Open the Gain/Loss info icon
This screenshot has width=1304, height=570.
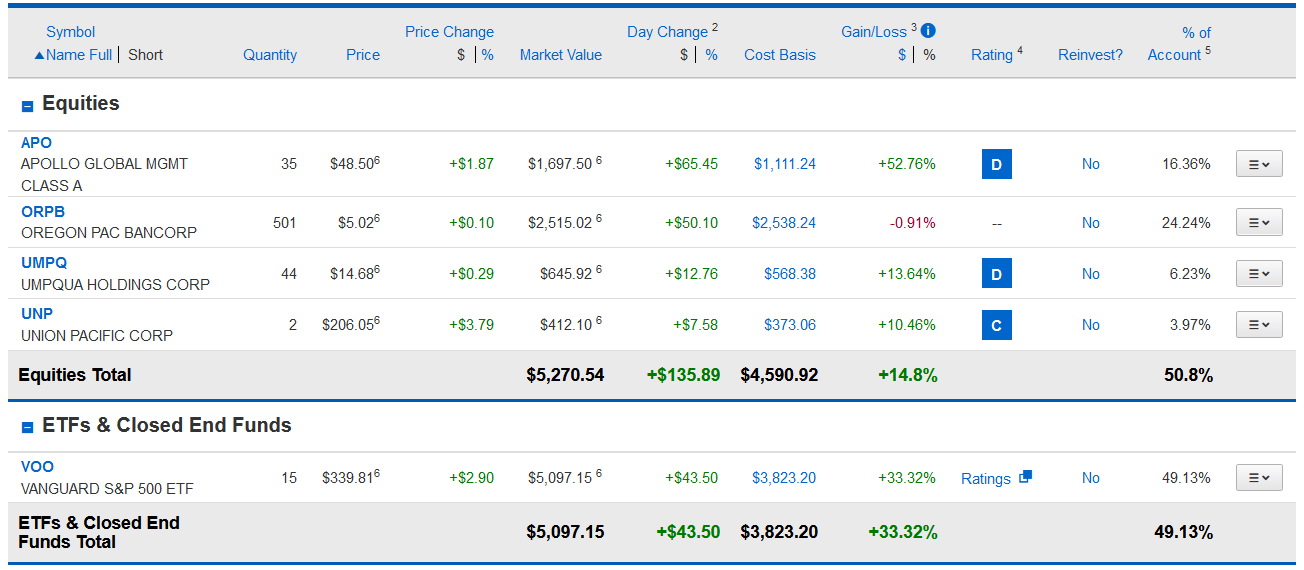coord(928,31)
